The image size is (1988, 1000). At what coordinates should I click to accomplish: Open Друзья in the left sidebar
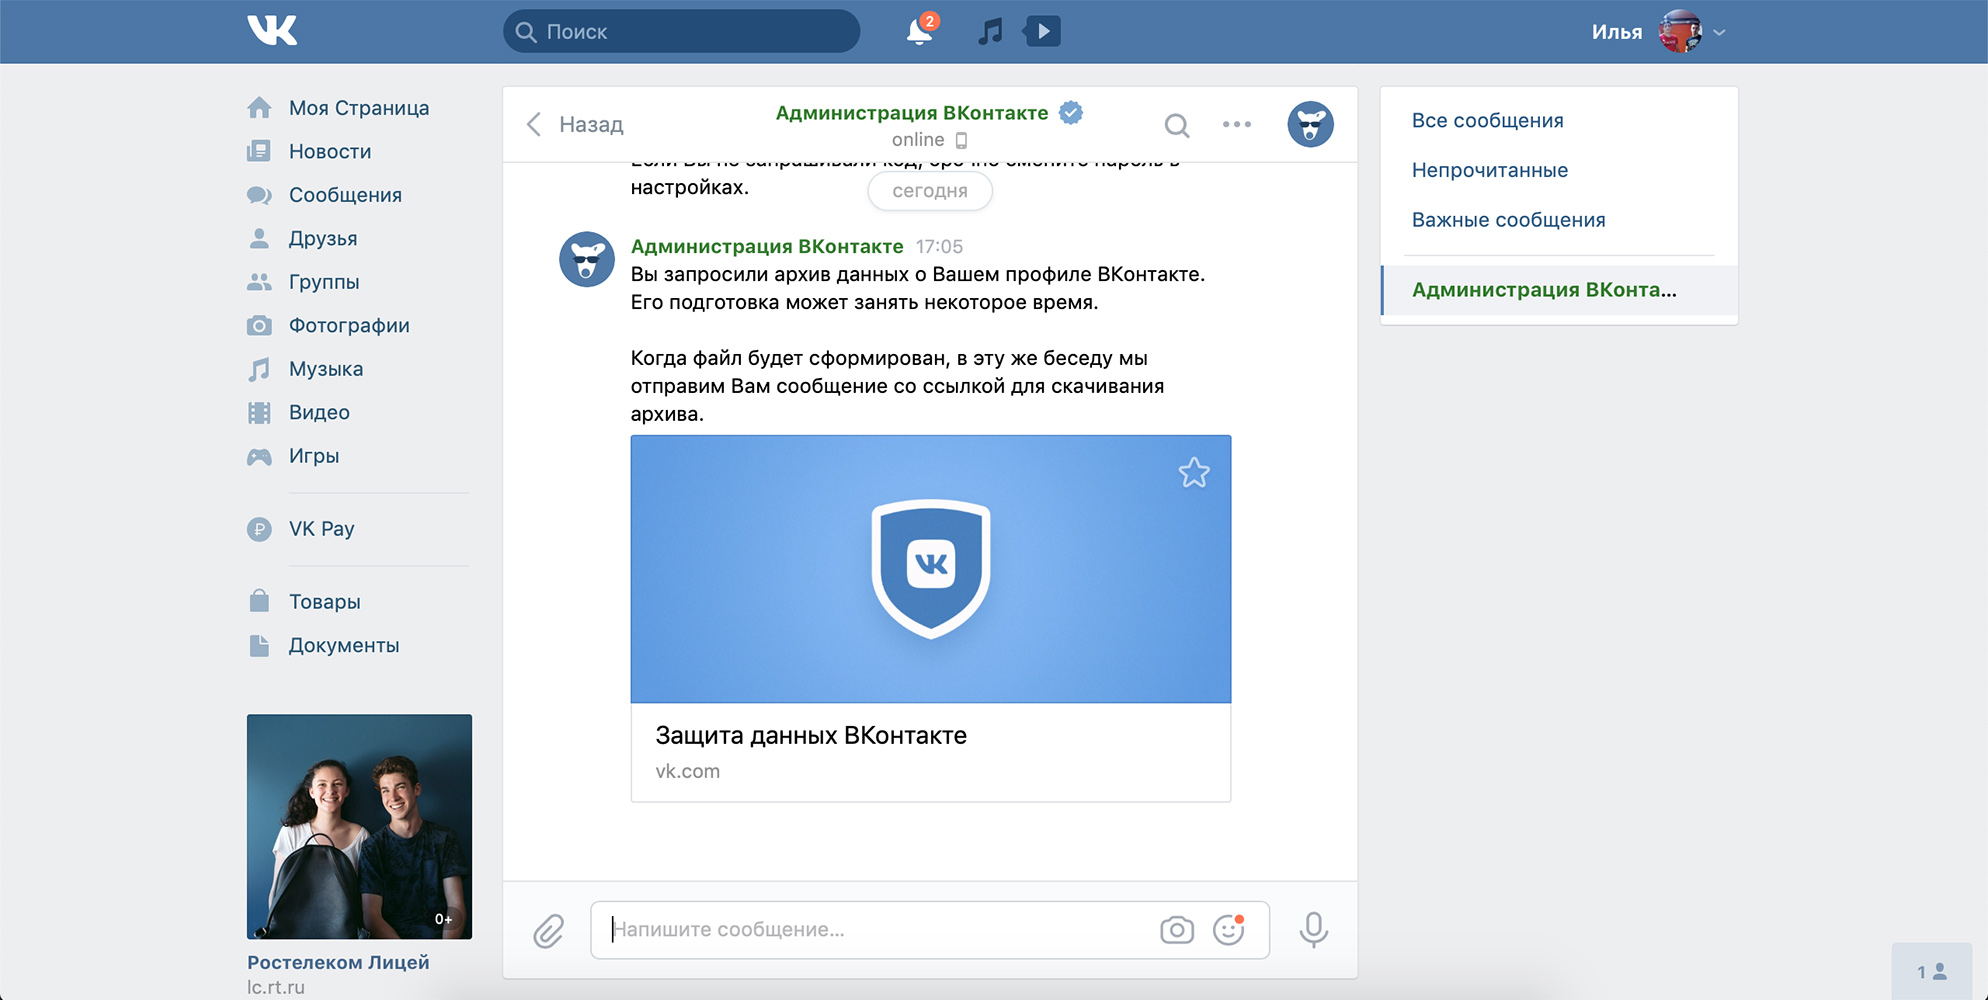click(322, 238)
